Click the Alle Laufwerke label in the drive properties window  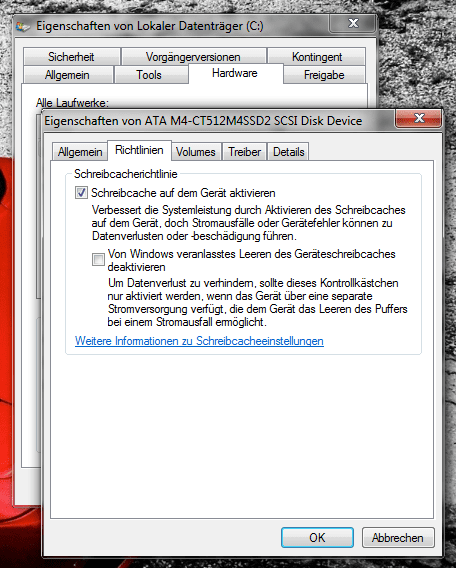coord(72,103)
